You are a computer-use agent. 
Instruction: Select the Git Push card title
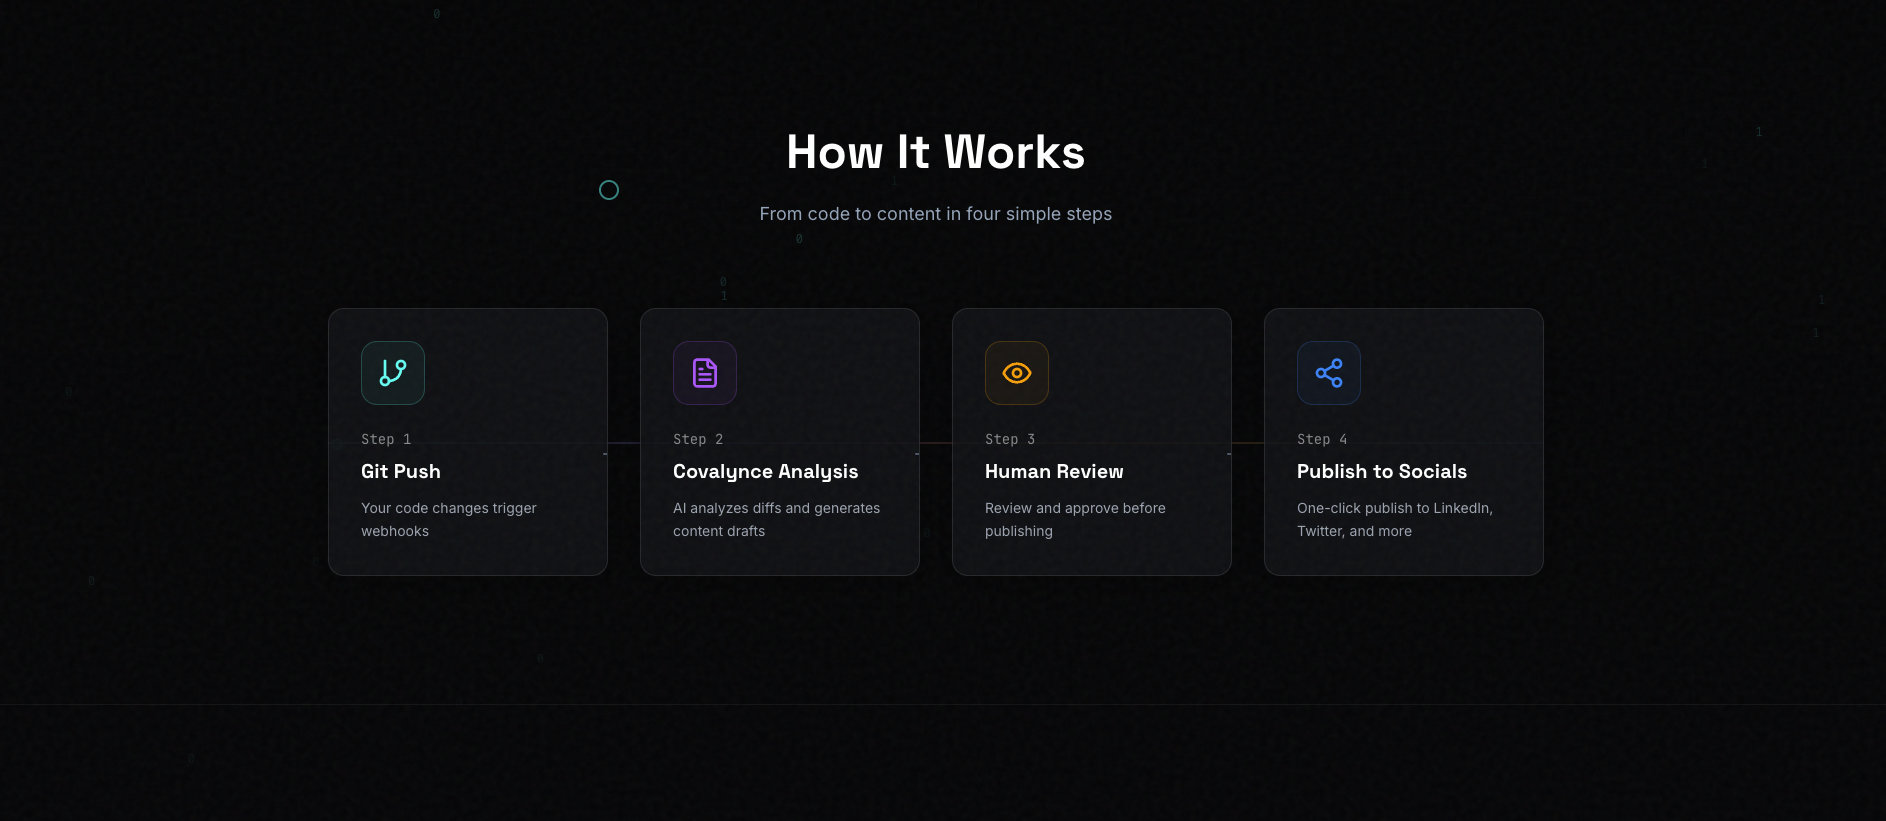pyautogui.click(x=401, y=471)
